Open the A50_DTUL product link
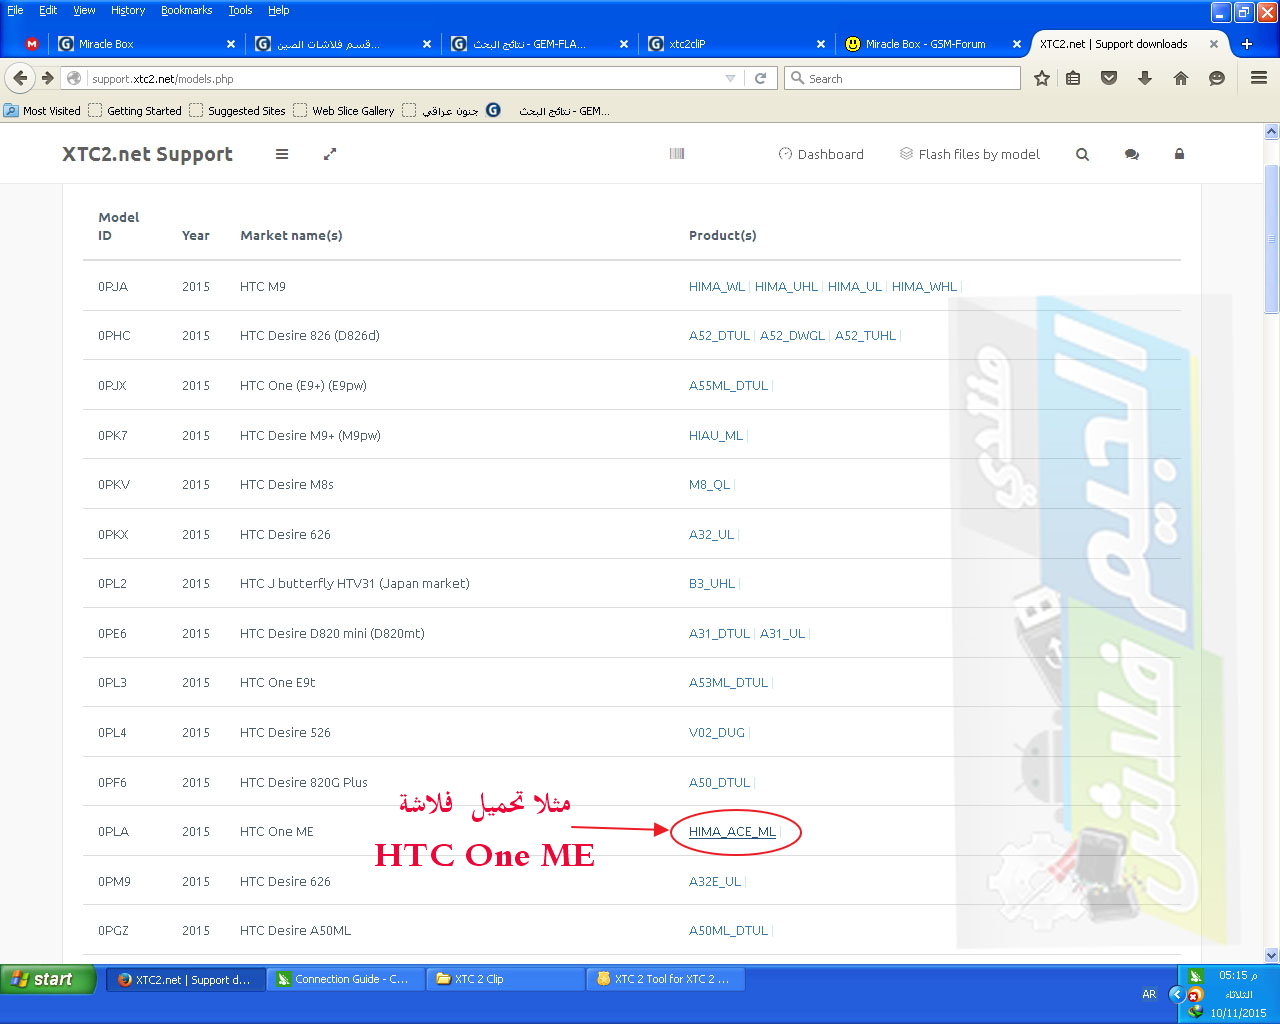 coord(719,783)
